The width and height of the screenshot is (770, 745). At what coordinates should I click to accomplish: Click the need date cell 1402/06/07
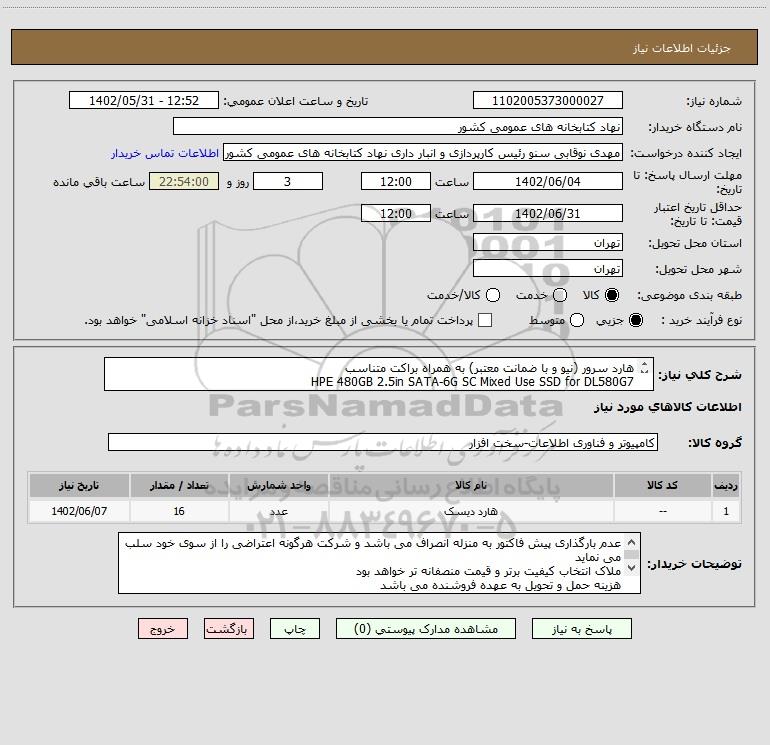point(79,511)
